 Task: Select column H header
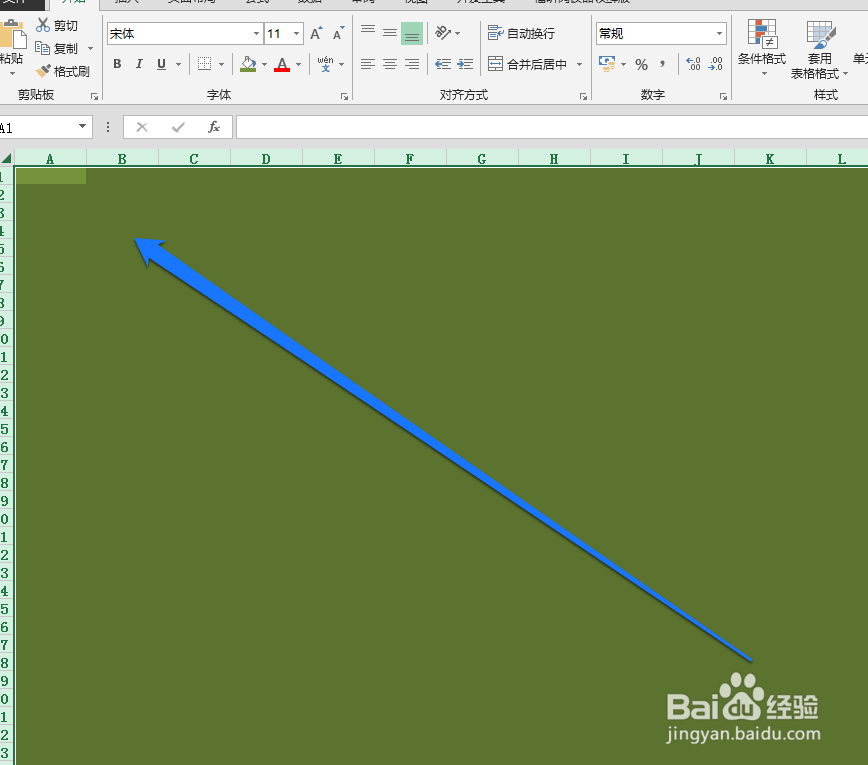click(x=554, y=159)
